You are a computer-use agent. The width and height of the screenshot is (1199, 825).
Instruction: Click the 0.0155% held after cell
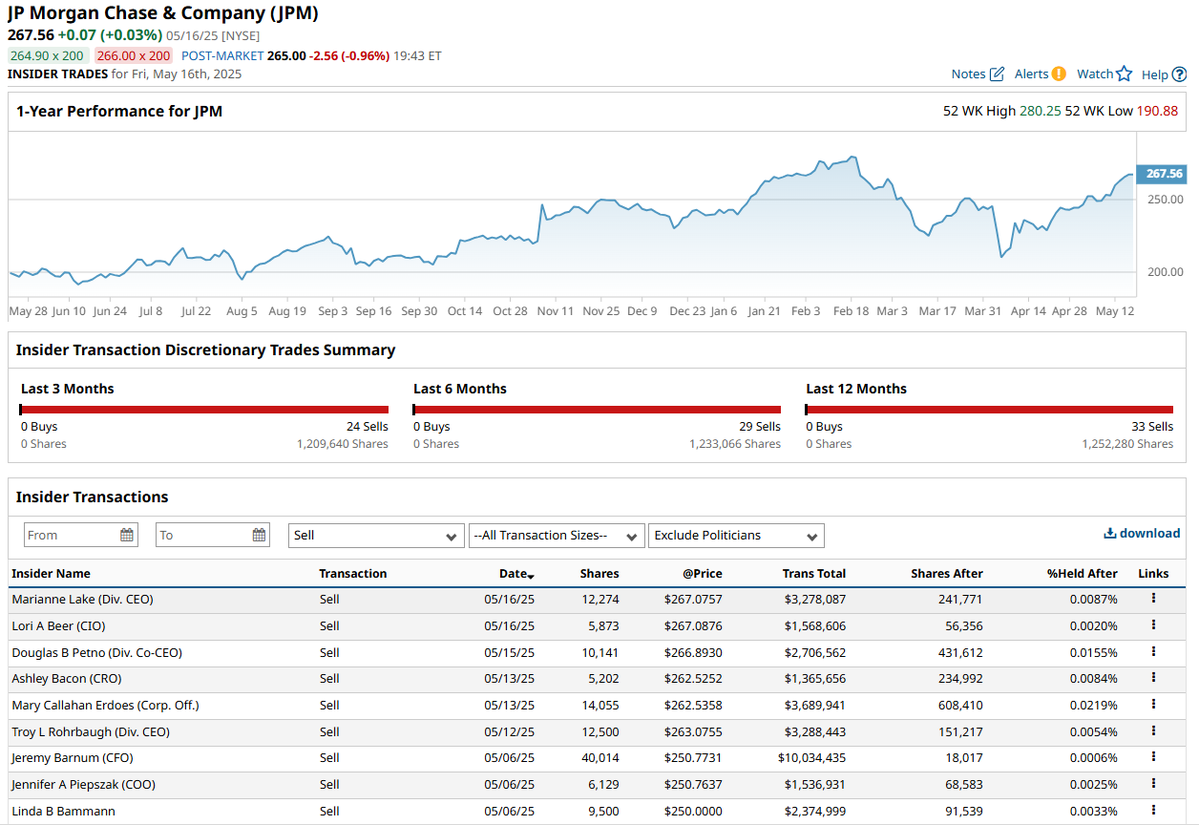(x=1093, y=653)
